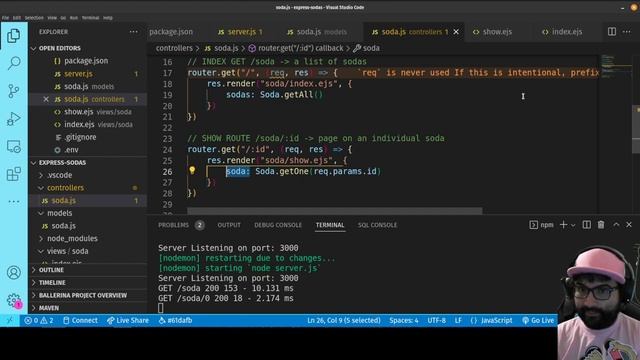Open the Extensions view icon
This screenshot has width=640, height=360.
(x=13, y=174)
